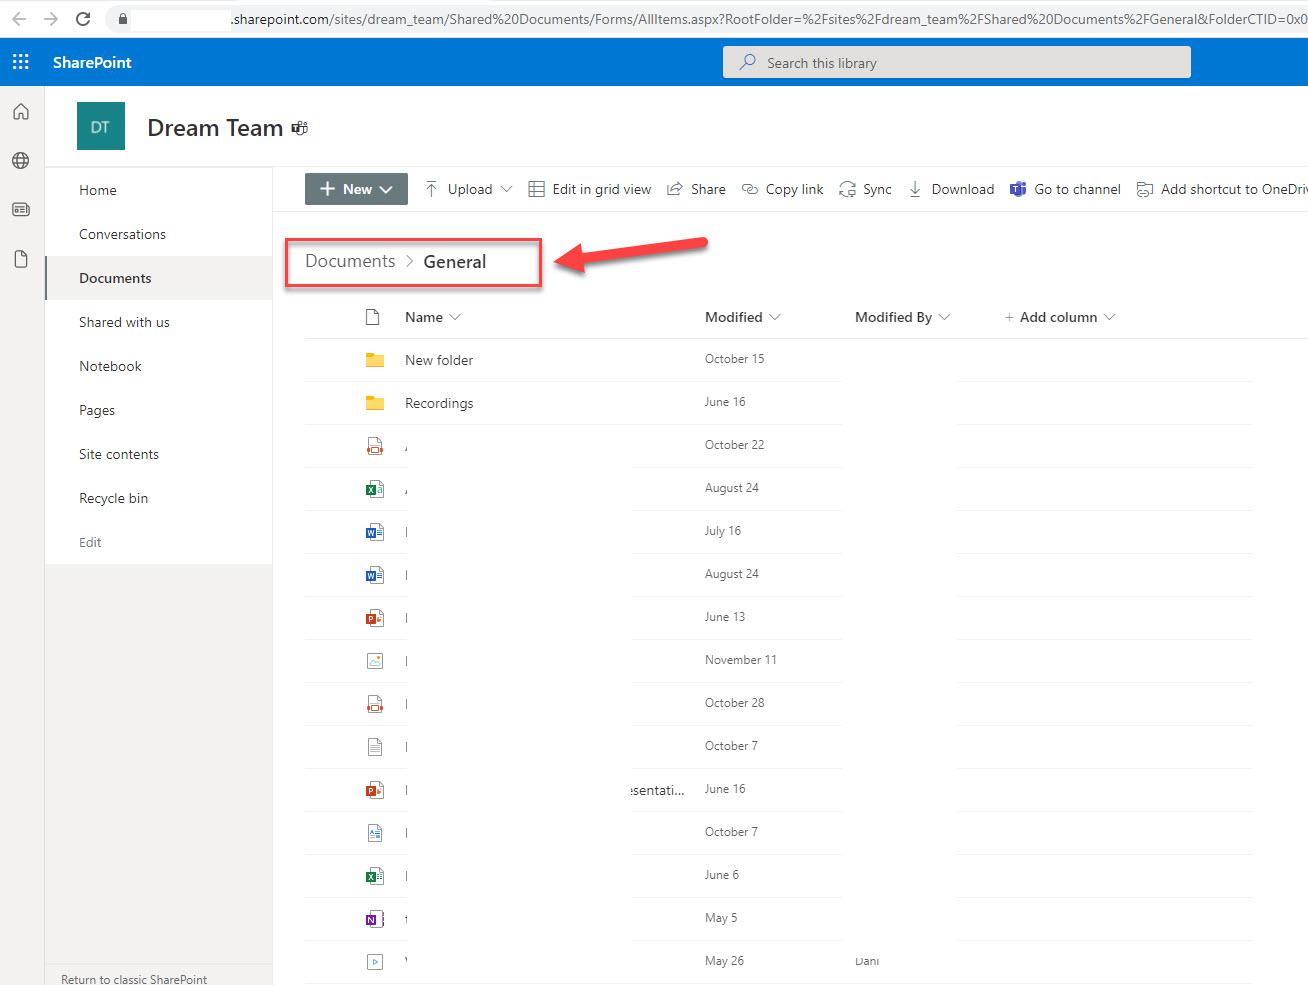Select the Edit in grid view icon
Image resolution: width=1308 pixels, height=985 pixels.
(x=537, y=189)
